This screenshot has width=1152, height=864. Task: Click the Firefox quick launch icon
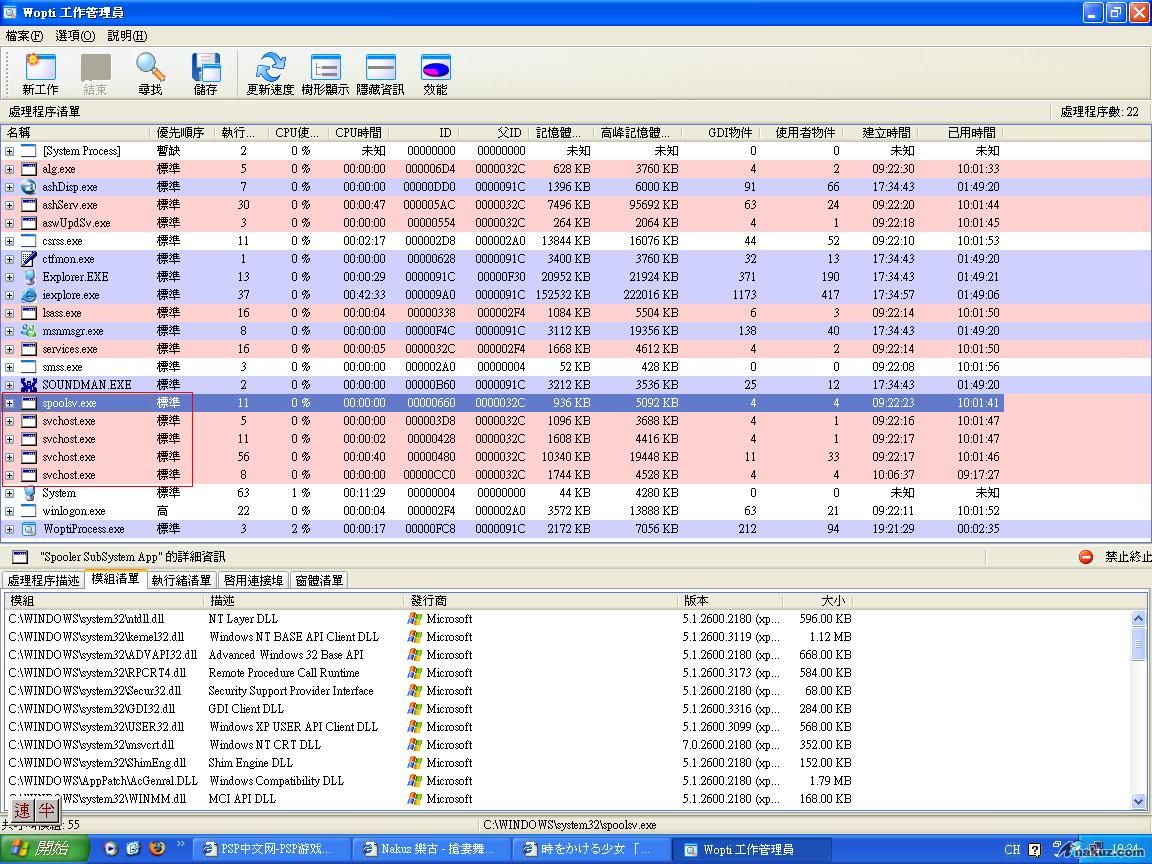coord(157,849)
